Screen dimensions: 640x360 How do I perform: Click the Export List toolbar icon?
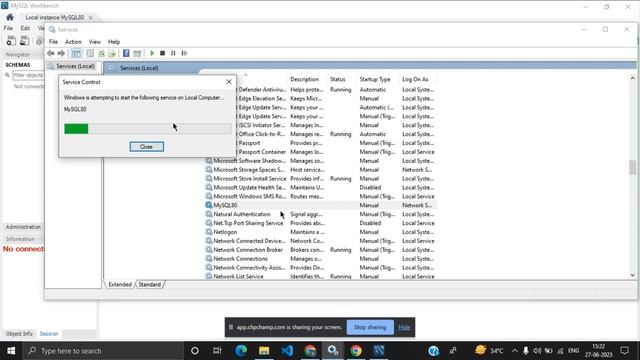[x=112, y=53]
